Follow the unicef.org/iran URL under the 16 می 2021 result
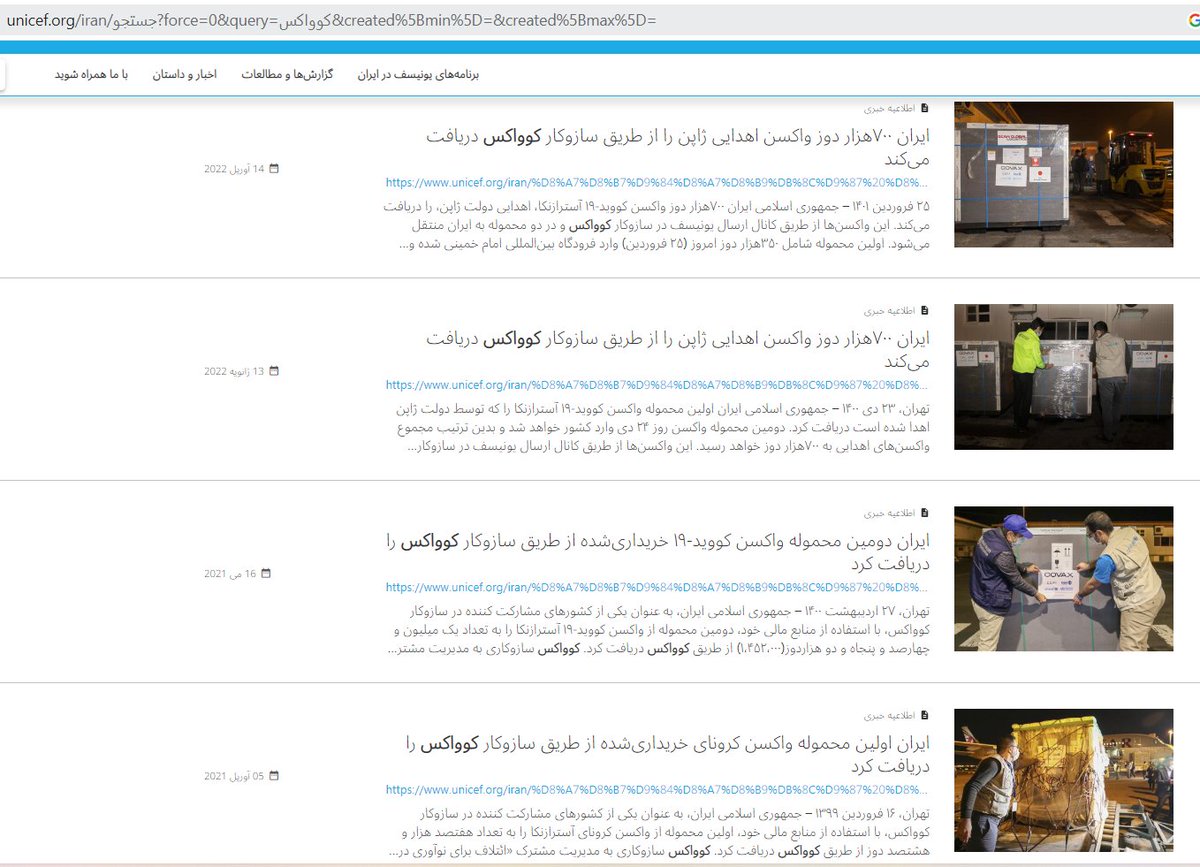 coord(656,588)
